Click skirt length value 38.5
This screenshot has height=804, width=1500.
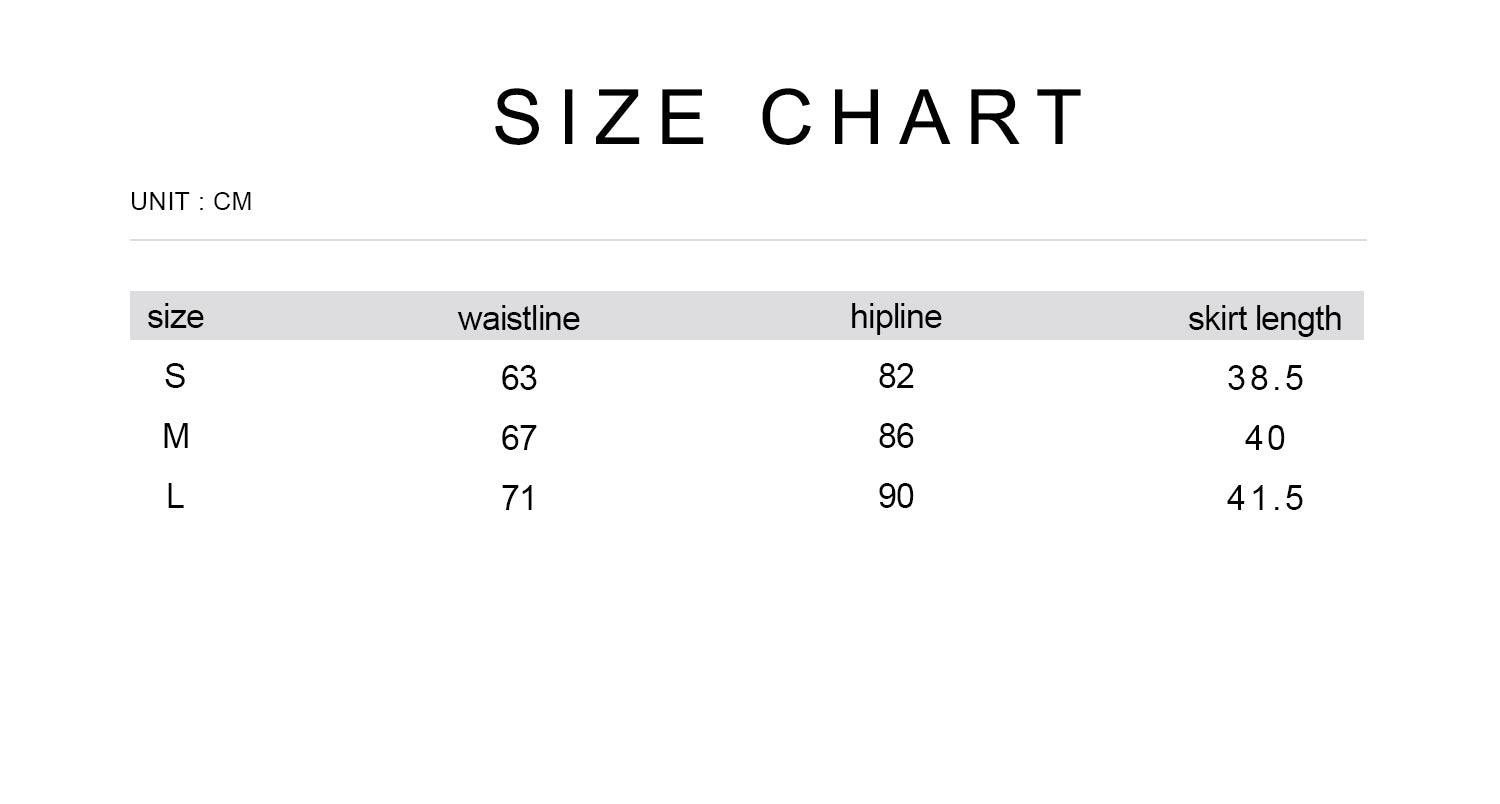click(1265, 379)
